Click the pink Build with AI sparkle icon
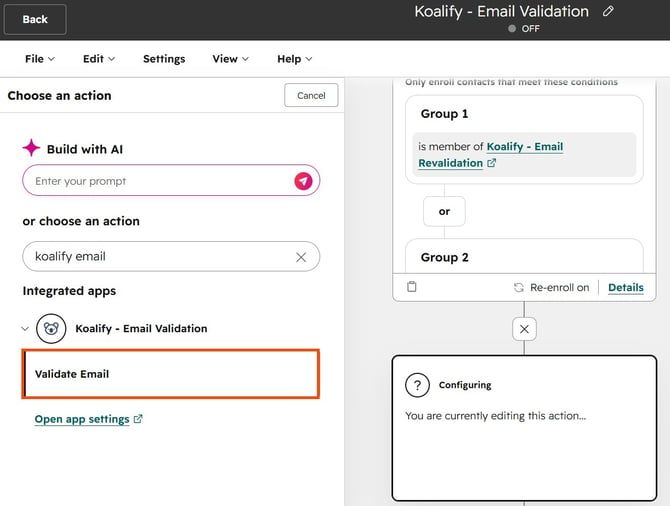 tap(31, 148)
